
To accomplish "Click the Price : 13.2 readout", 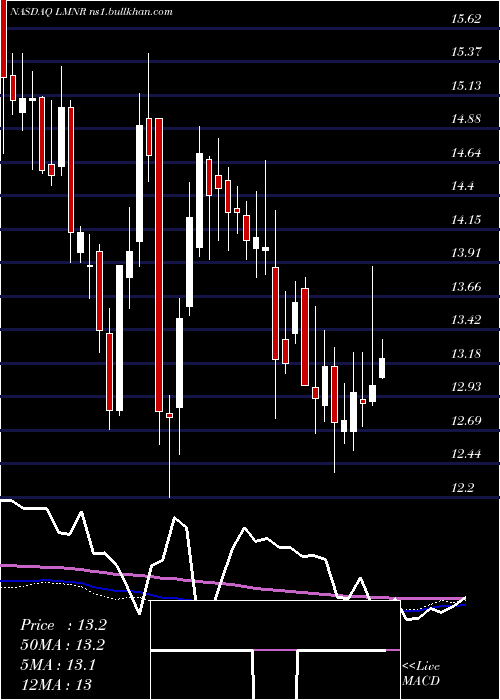I will [63, 625].
